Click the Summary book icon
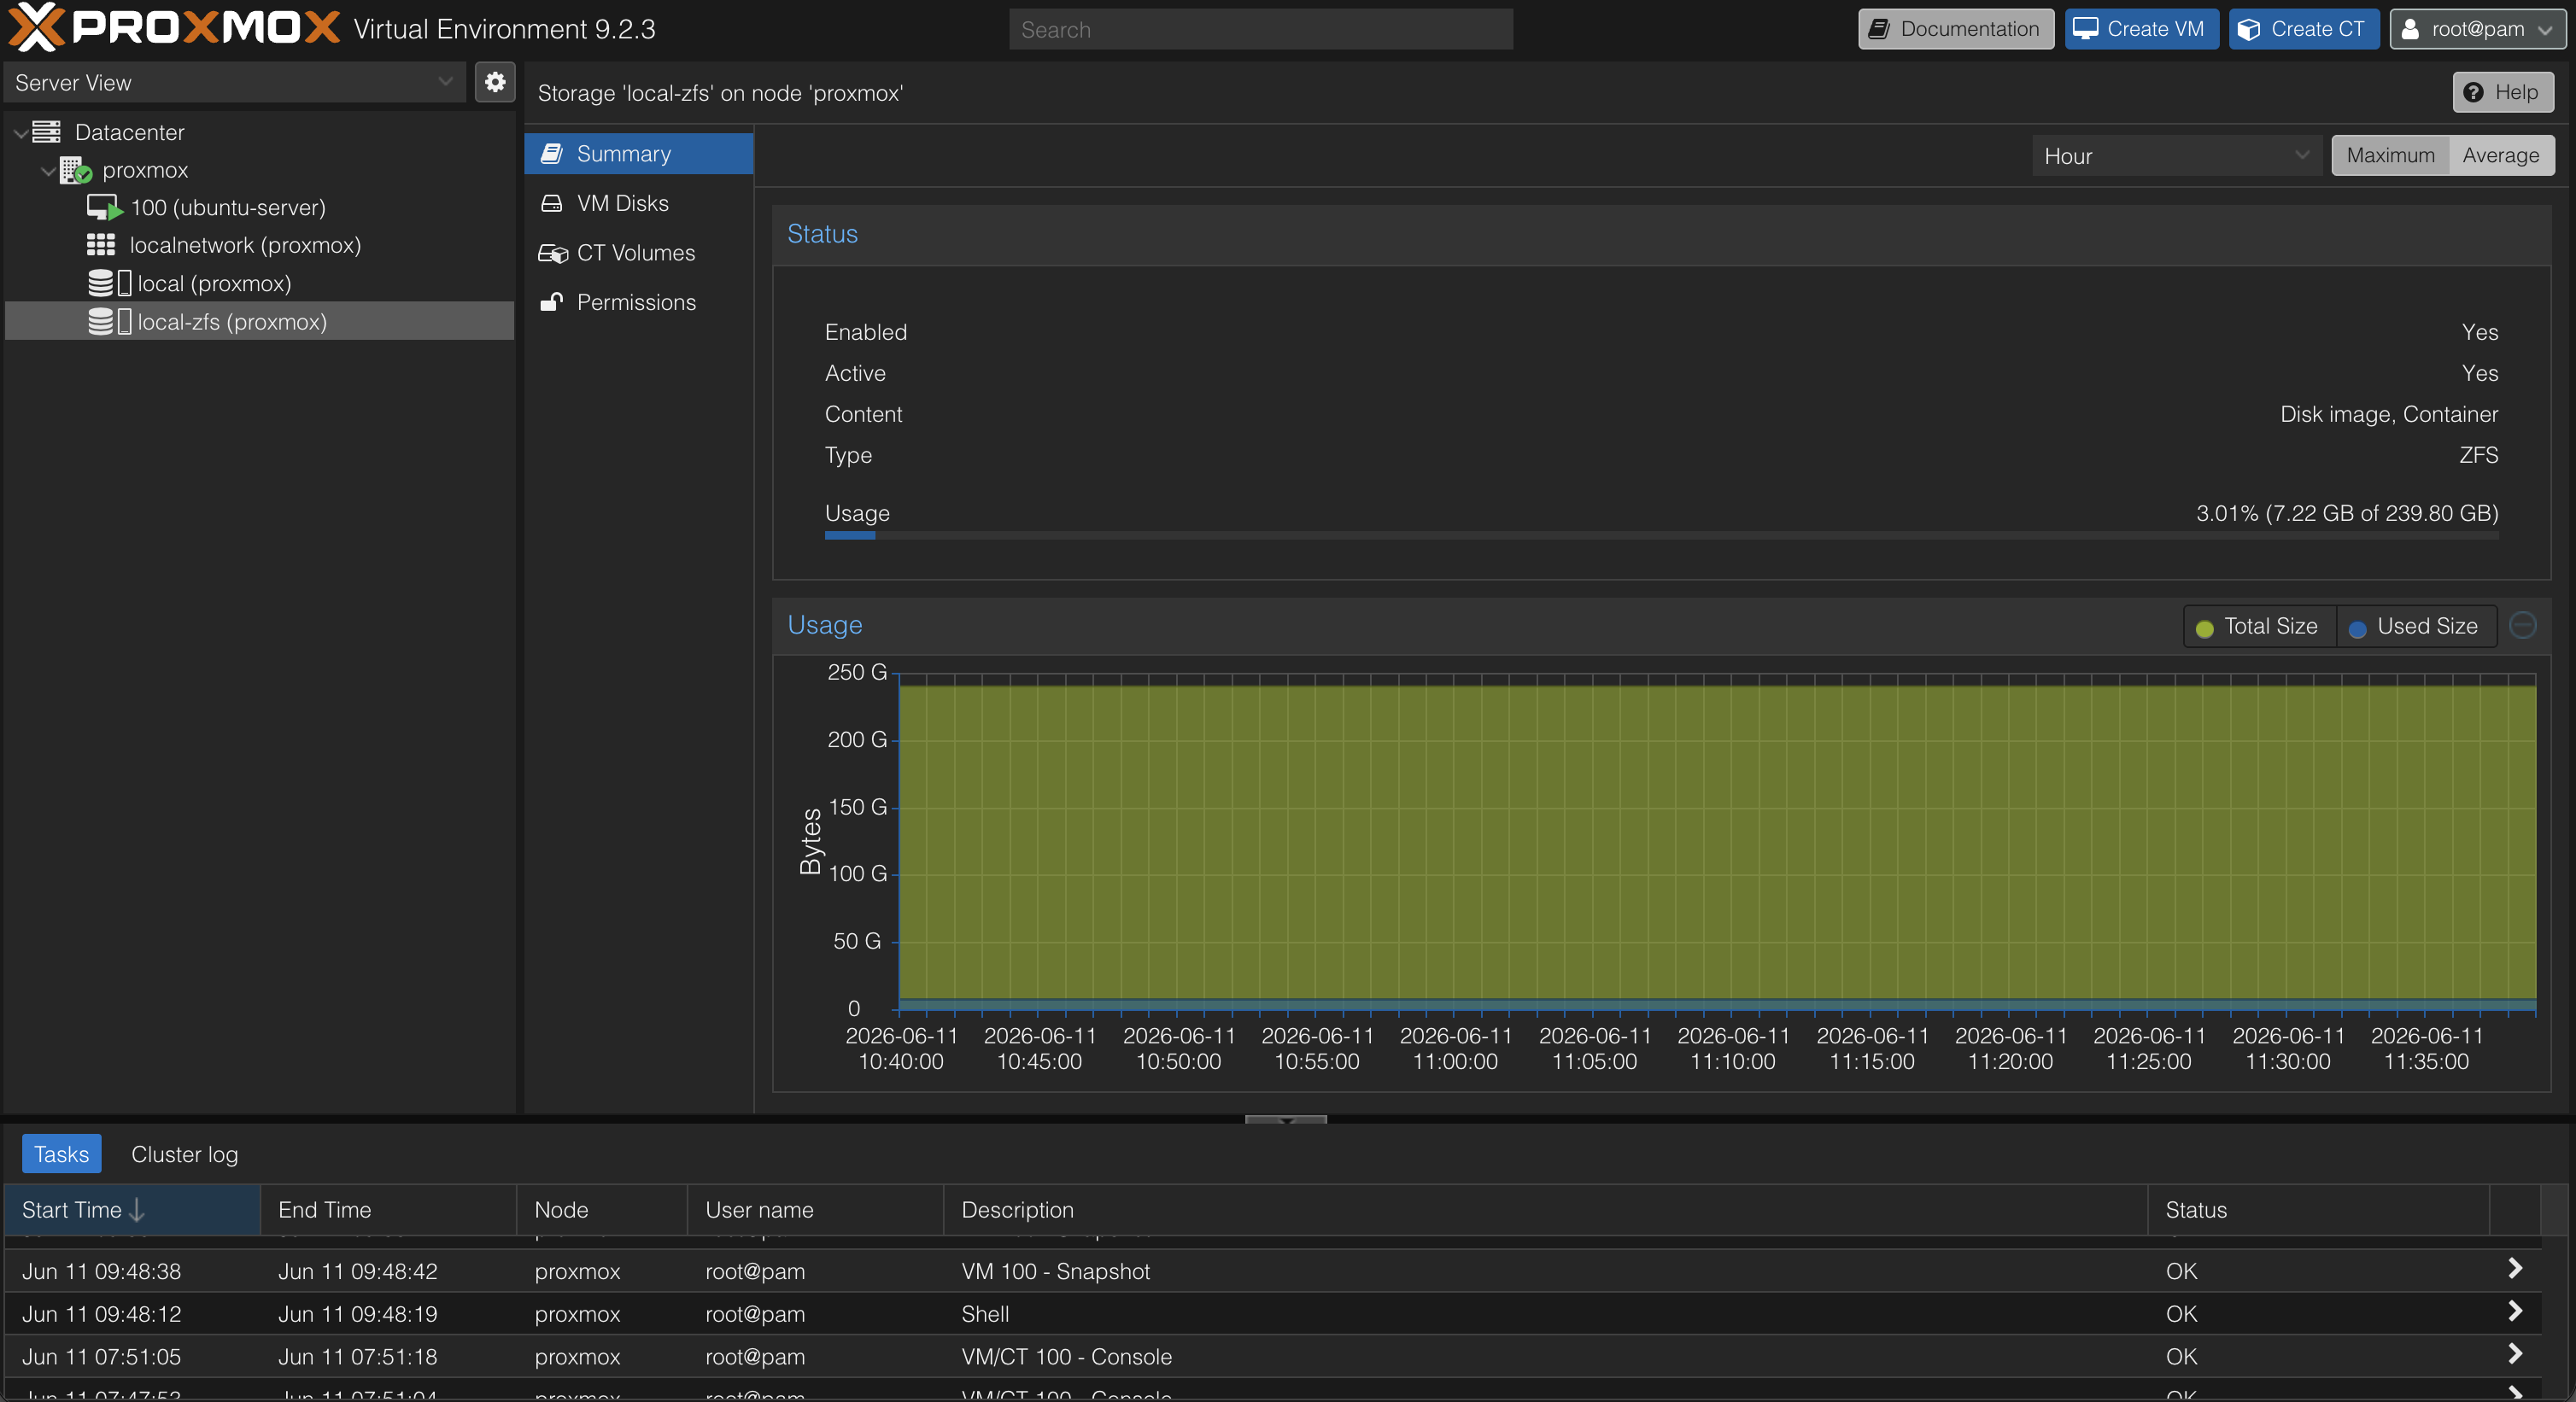 (x=551, y=153)
